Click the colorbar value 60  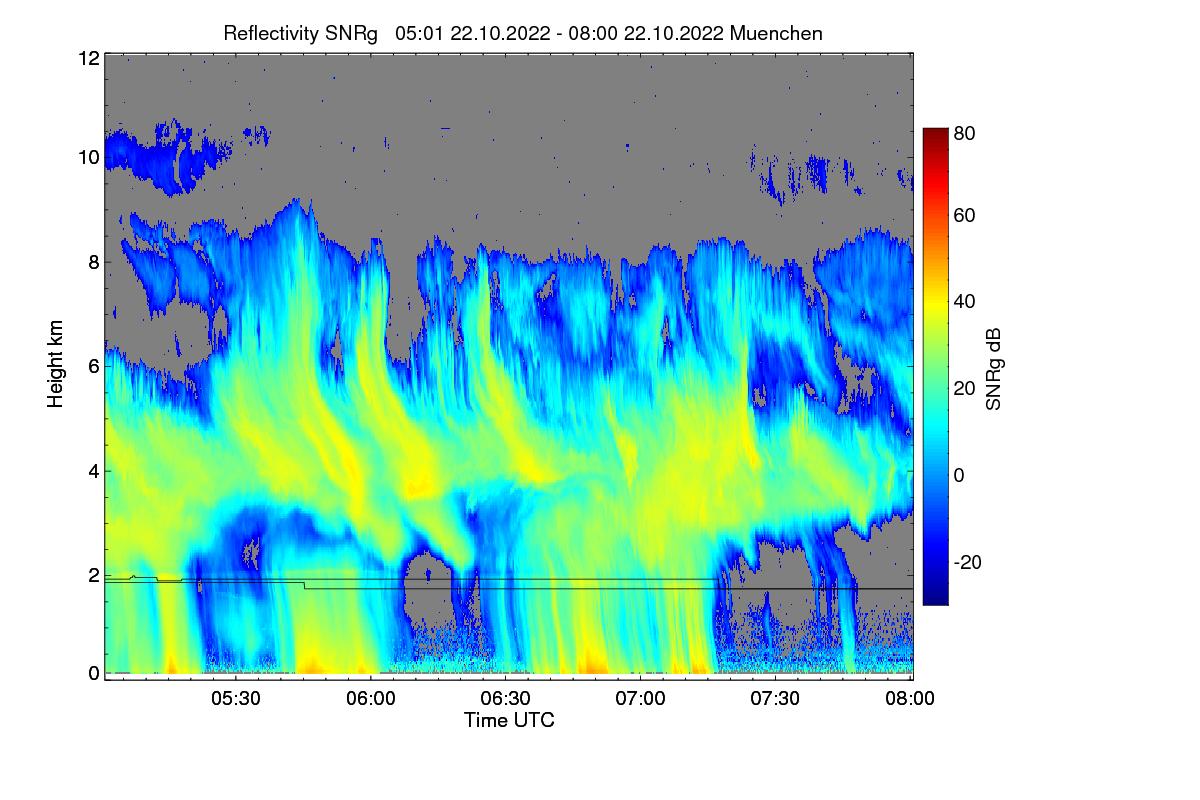coord(965,216)
